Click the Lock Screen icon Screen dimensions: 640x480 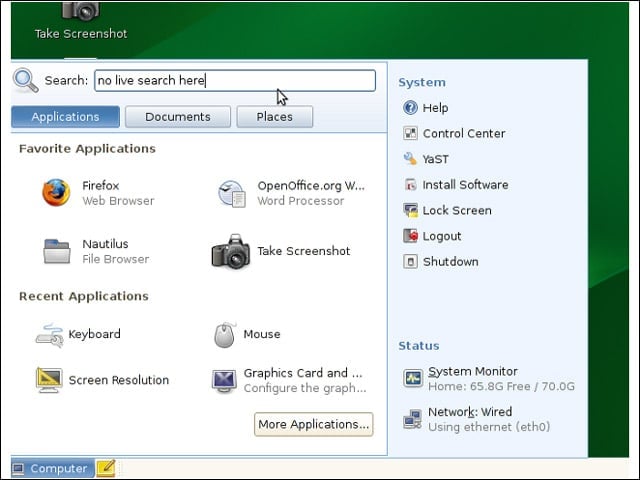(410, 210)
